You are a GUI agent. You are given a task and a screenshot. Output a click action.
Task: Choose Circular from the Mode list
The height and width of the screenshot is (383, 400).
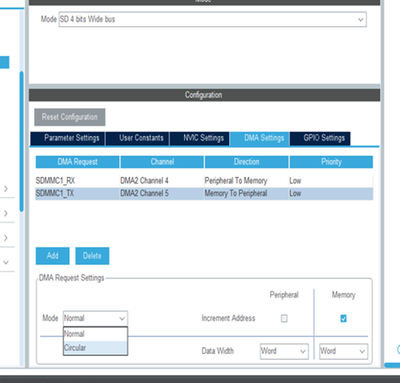click(95, 348)
